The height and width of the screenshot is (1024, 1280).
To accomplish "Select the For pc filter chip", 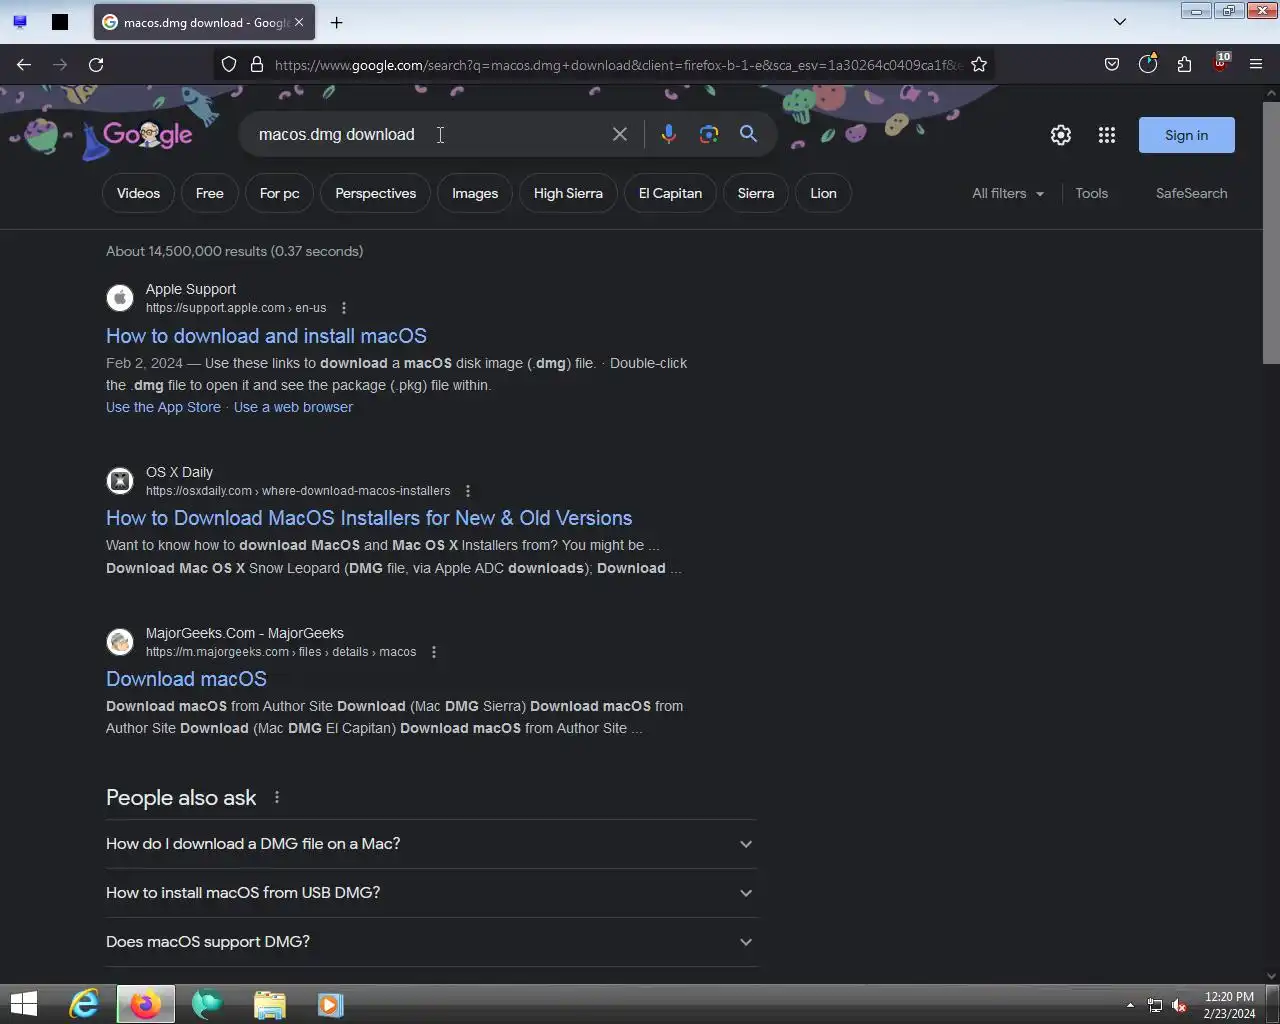I will [280, 193].
